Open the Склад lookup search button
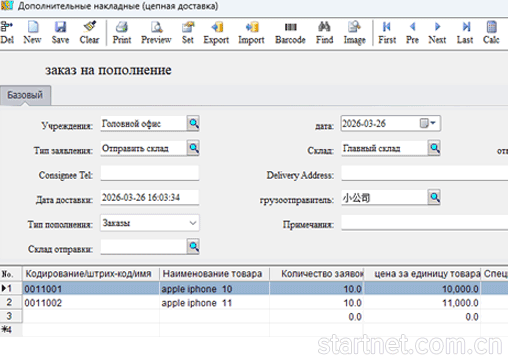The image size is (508, 361). click(434, 148)
